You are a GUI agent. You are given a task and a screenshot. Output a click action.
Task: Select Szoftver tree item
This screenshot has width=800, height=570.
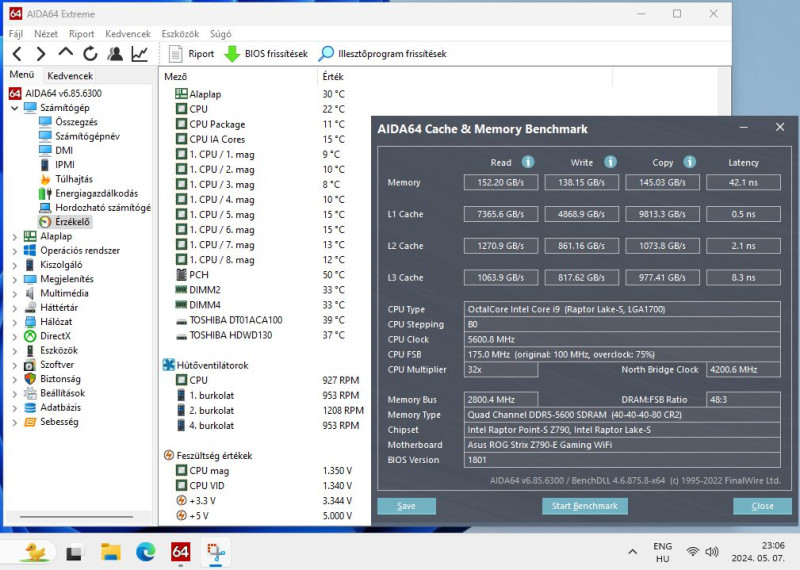[x=49, y=364]
